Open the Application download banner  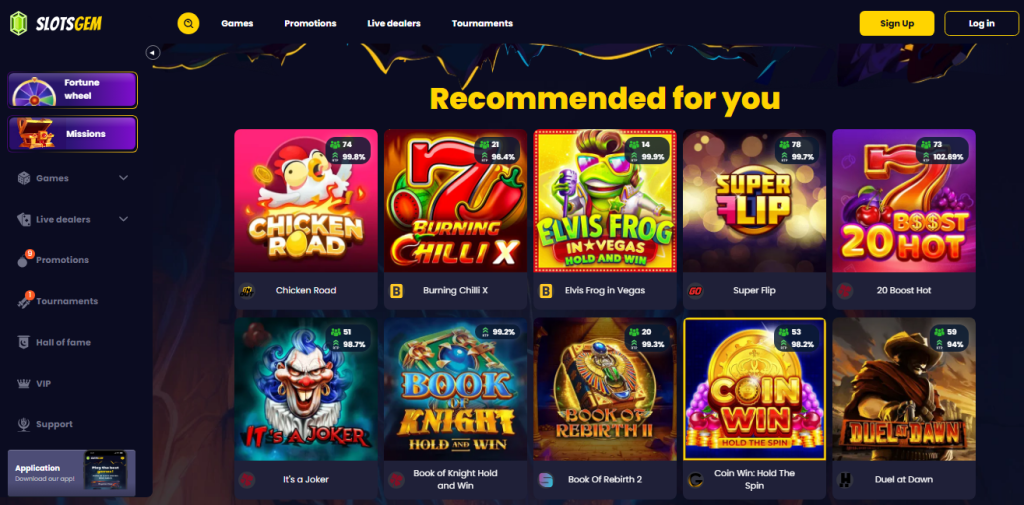(72, 473)
